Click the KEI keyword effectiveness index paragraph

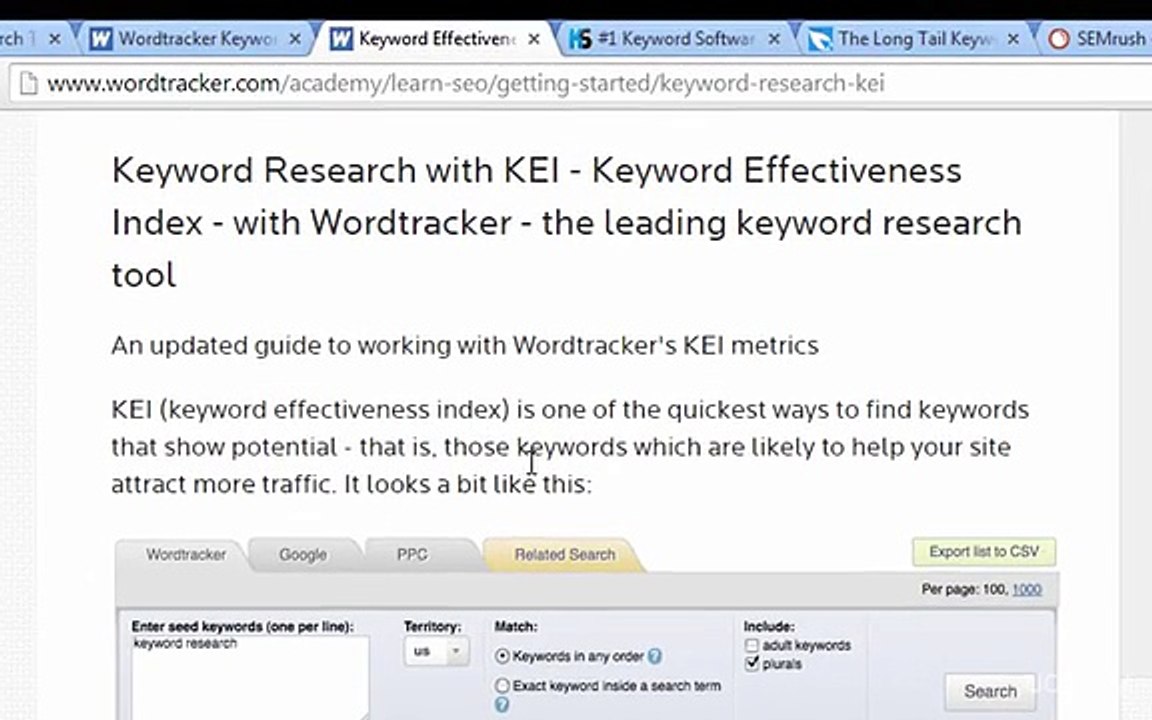pyautogui.click(x=570, y=446)
